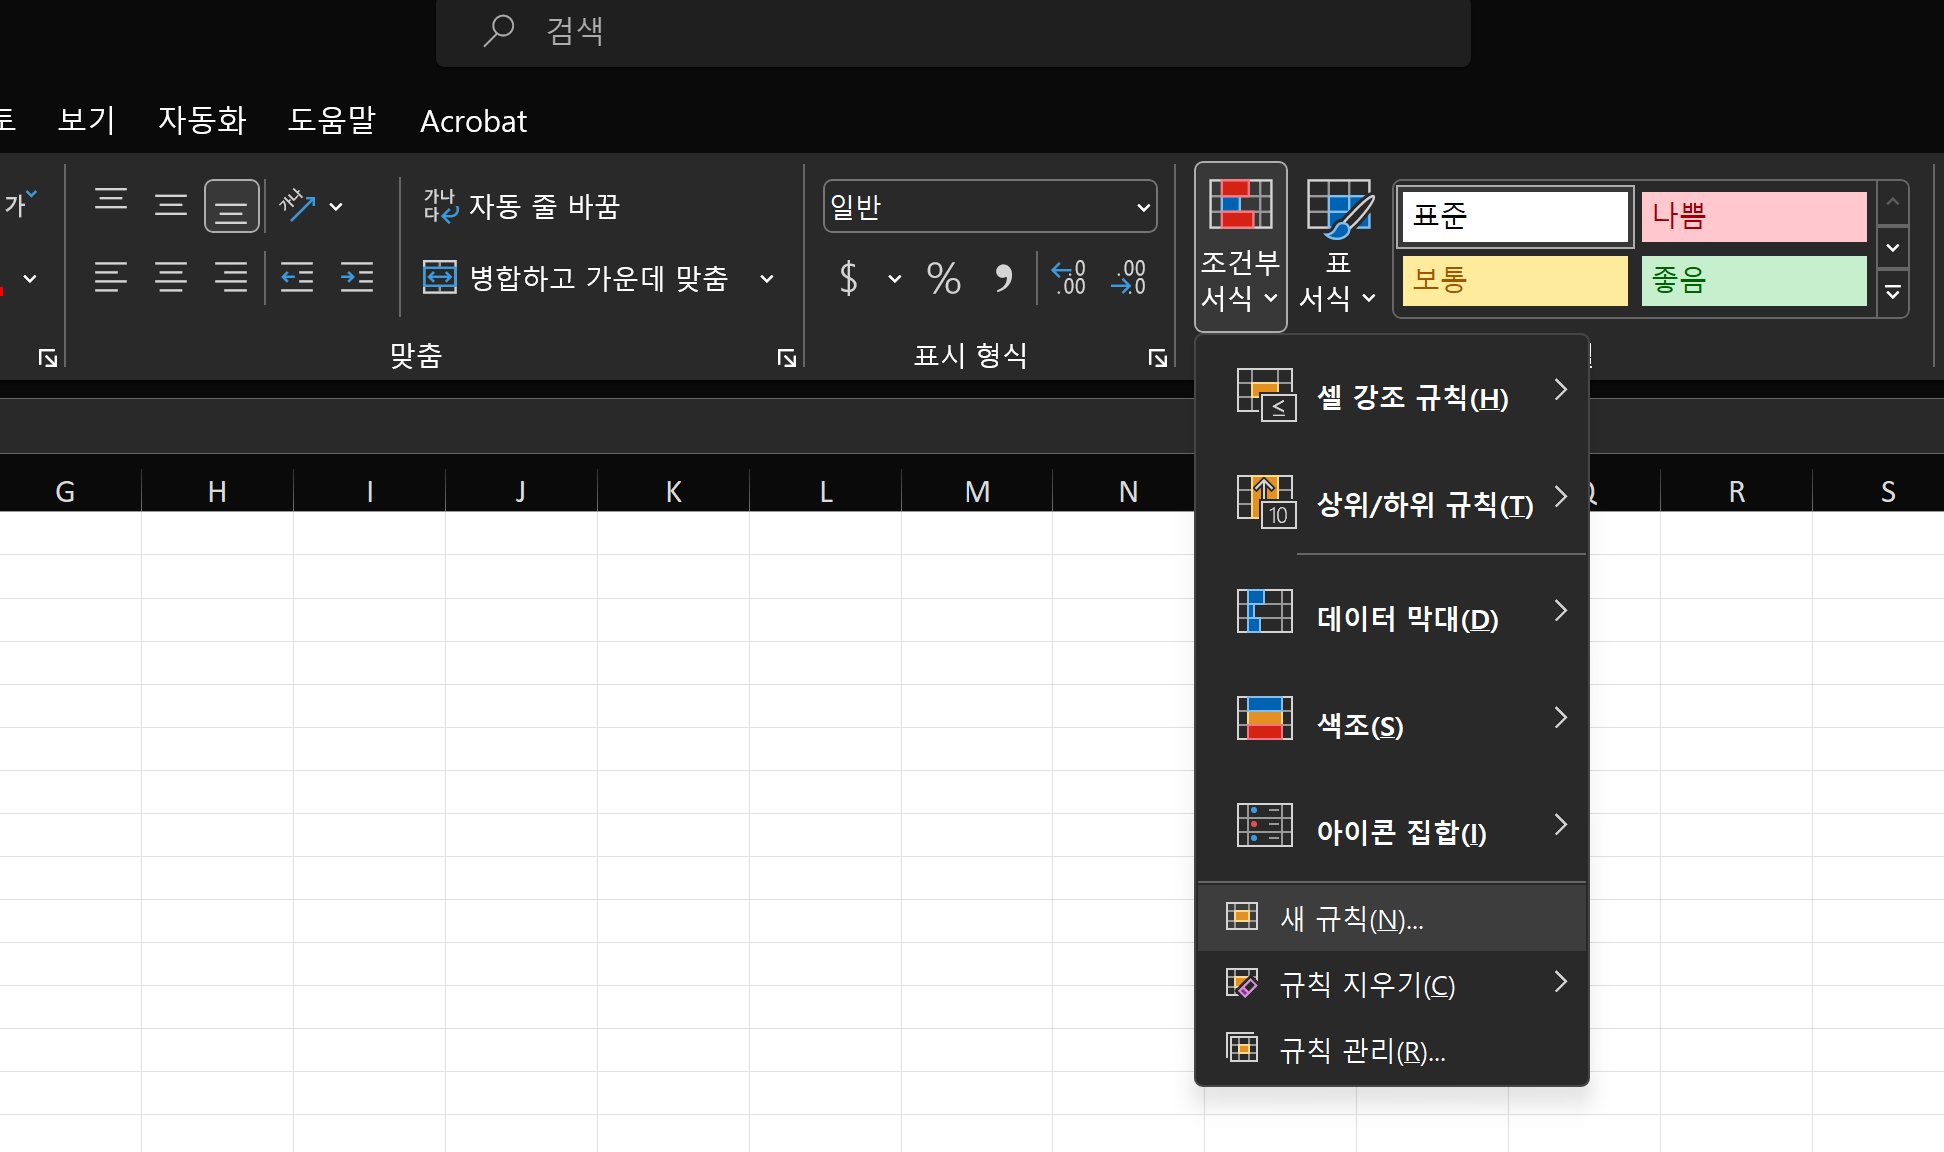
Task: Toggle the bottom align button
Action: pos(232,206)
